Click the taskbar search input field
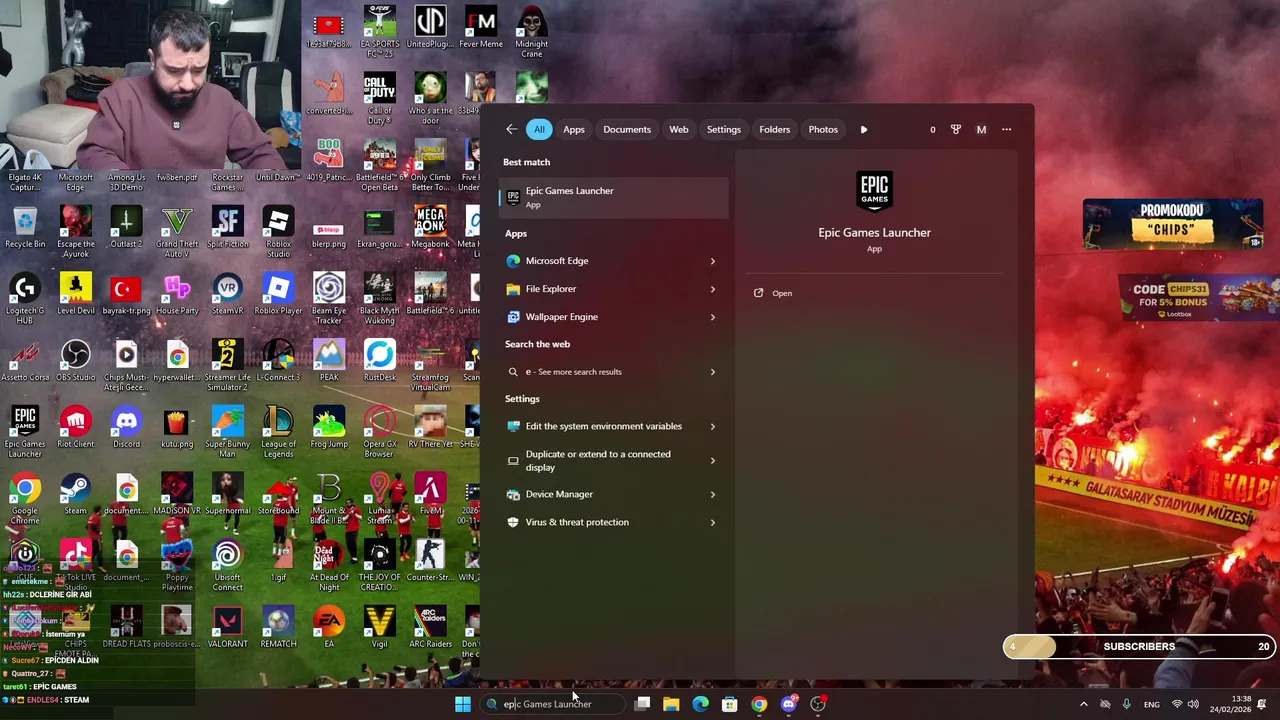The width and height of the screenshot is (1280, 720). click(x=553, y=704)
